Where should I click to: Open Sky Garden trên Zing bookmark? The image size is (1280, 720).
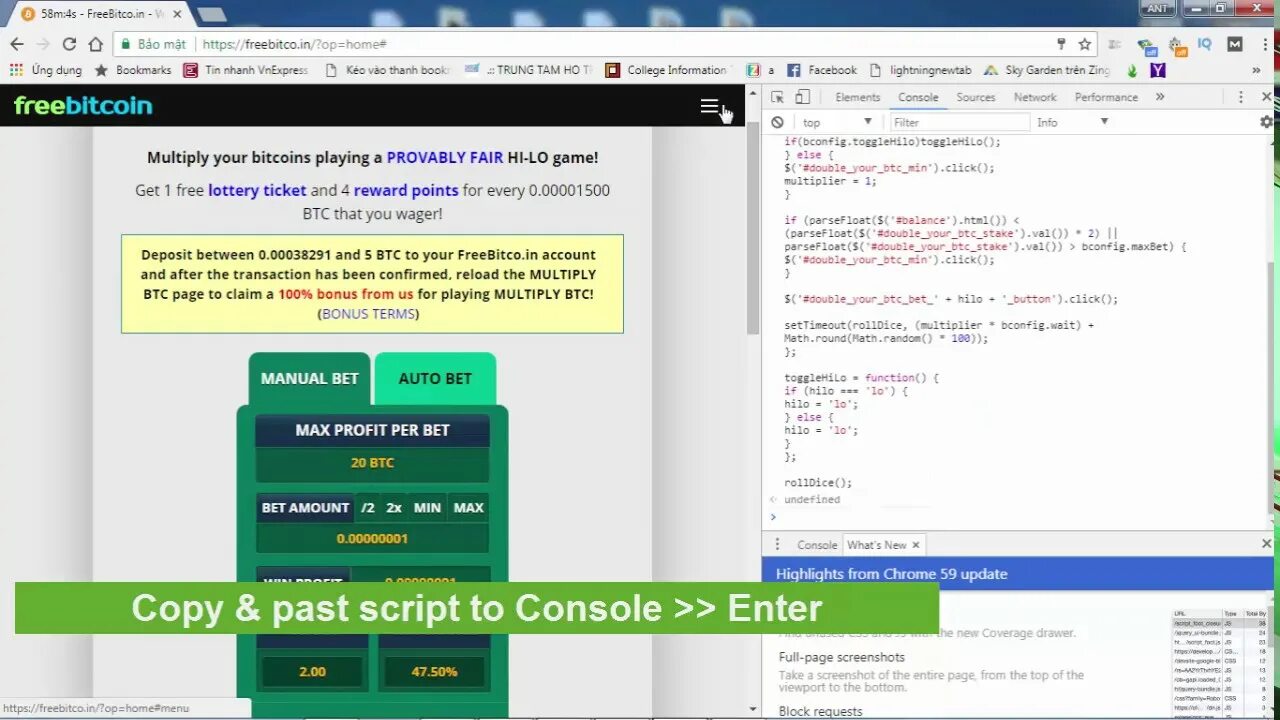(1047, 70)
